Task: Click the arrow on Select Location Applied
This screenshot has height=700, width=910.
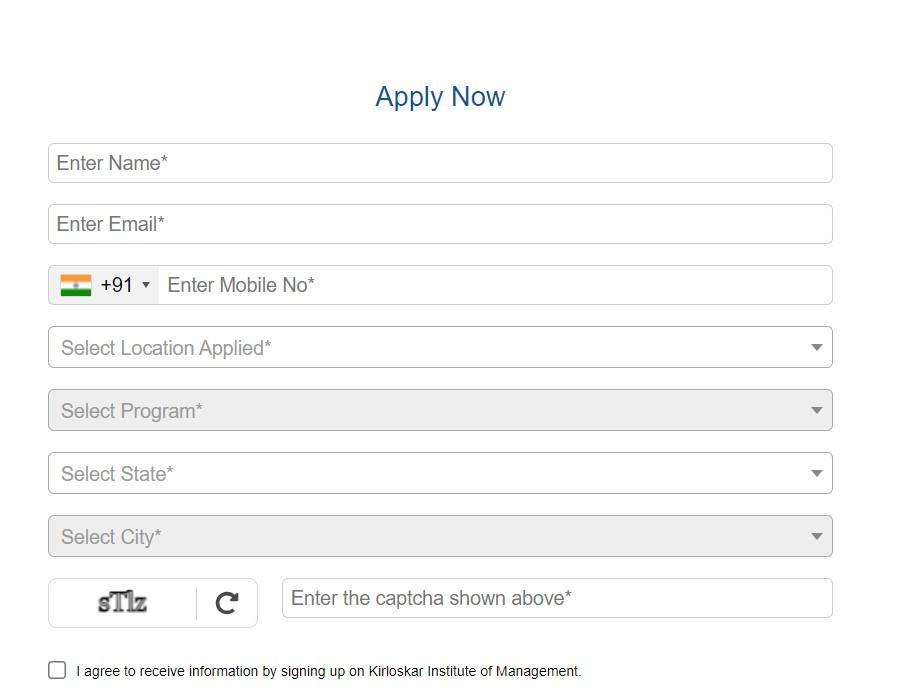Action: 816,348
